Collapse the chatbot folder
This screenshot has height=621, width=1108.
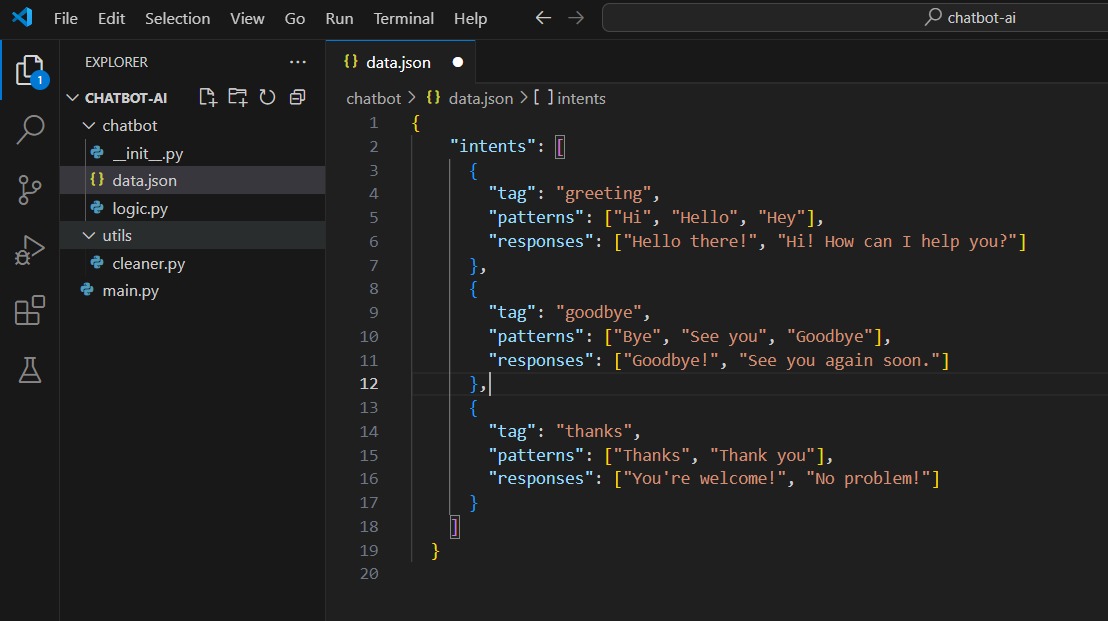click(x=89, y=125)
